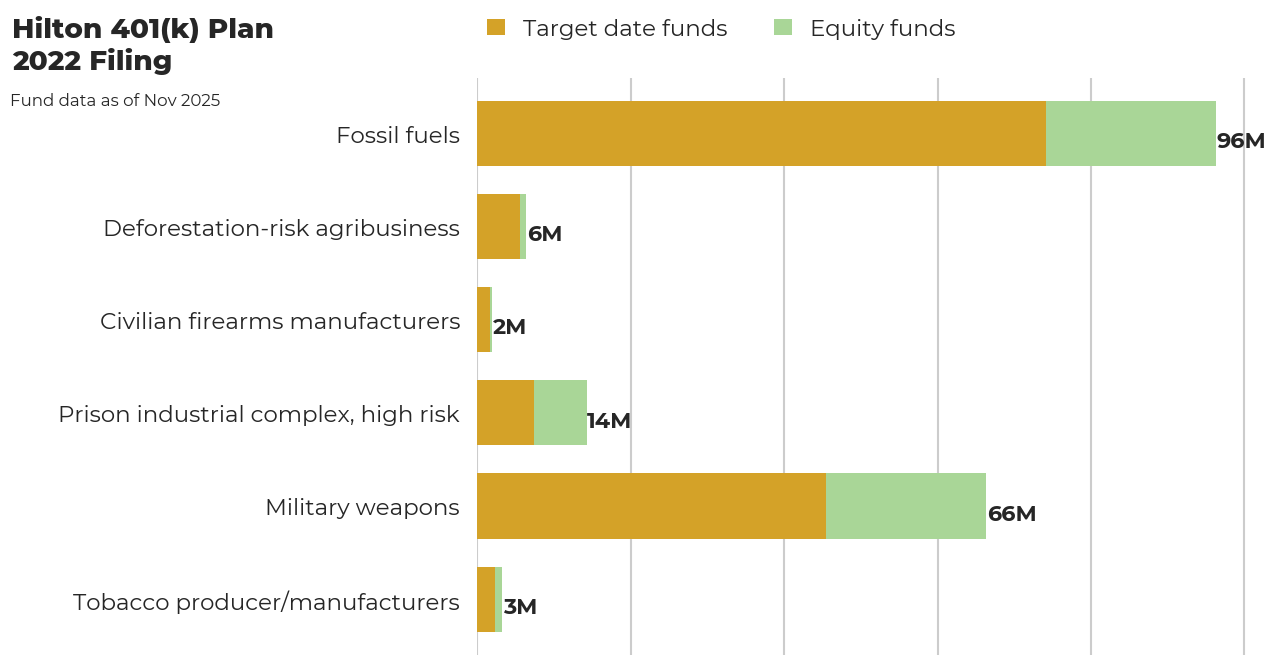Toggle Target date funds legend entry
This screenshot has height=665, width=1276.
point(624,28)
